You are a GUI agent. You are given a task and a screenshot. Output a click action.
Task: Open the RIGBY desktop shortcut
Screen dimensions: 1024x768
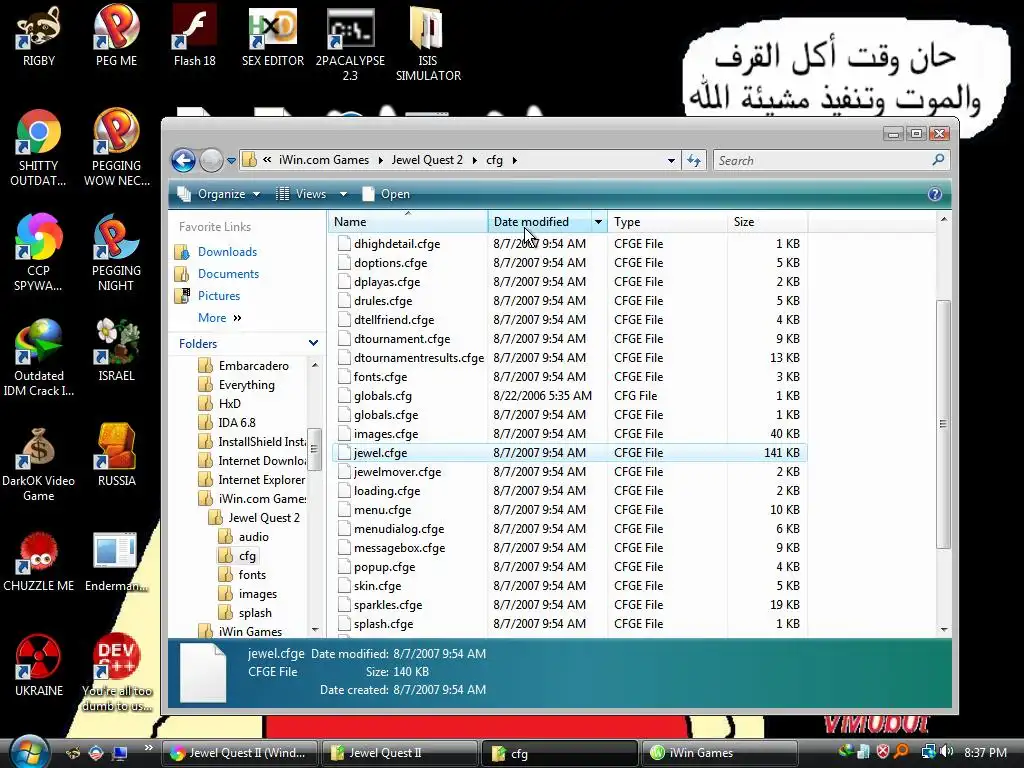point(39,35)
